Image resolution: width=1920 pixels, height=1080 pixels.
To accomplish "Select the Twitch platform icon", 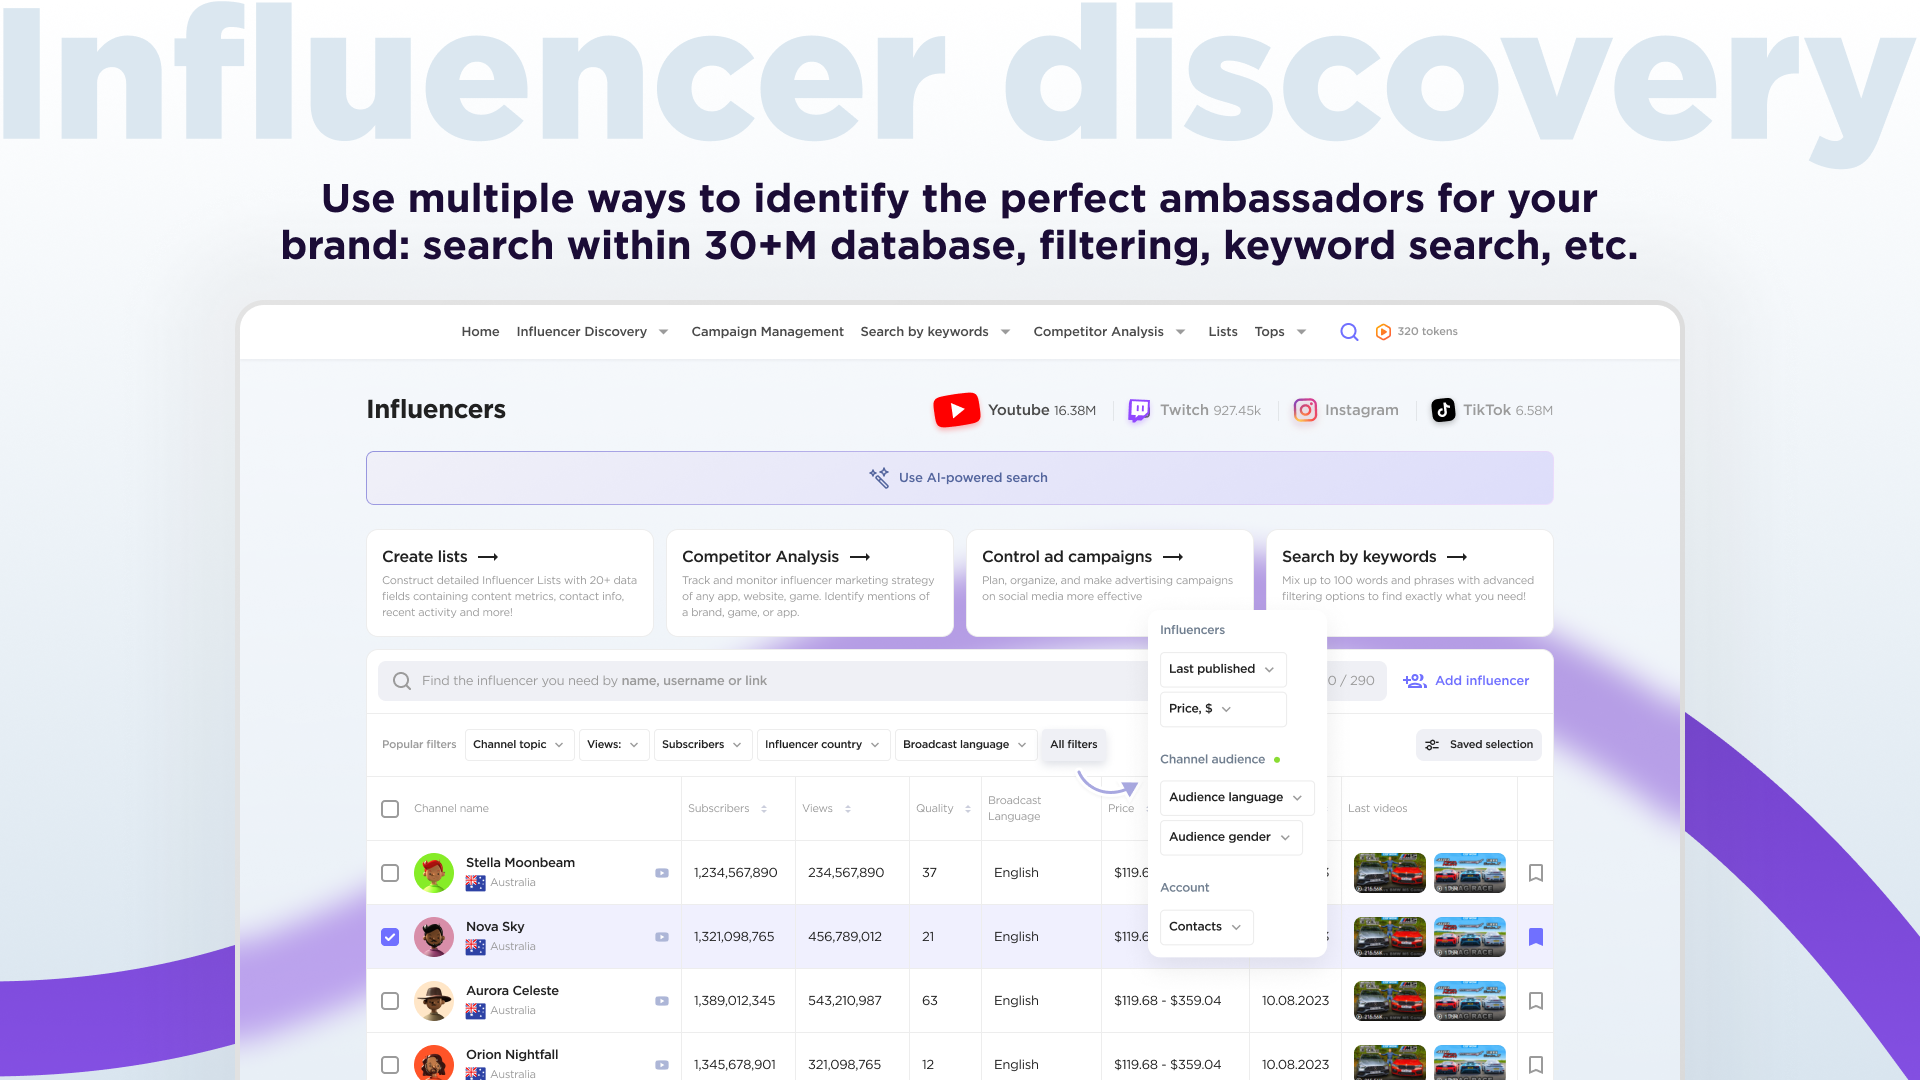I will 1139,410.
